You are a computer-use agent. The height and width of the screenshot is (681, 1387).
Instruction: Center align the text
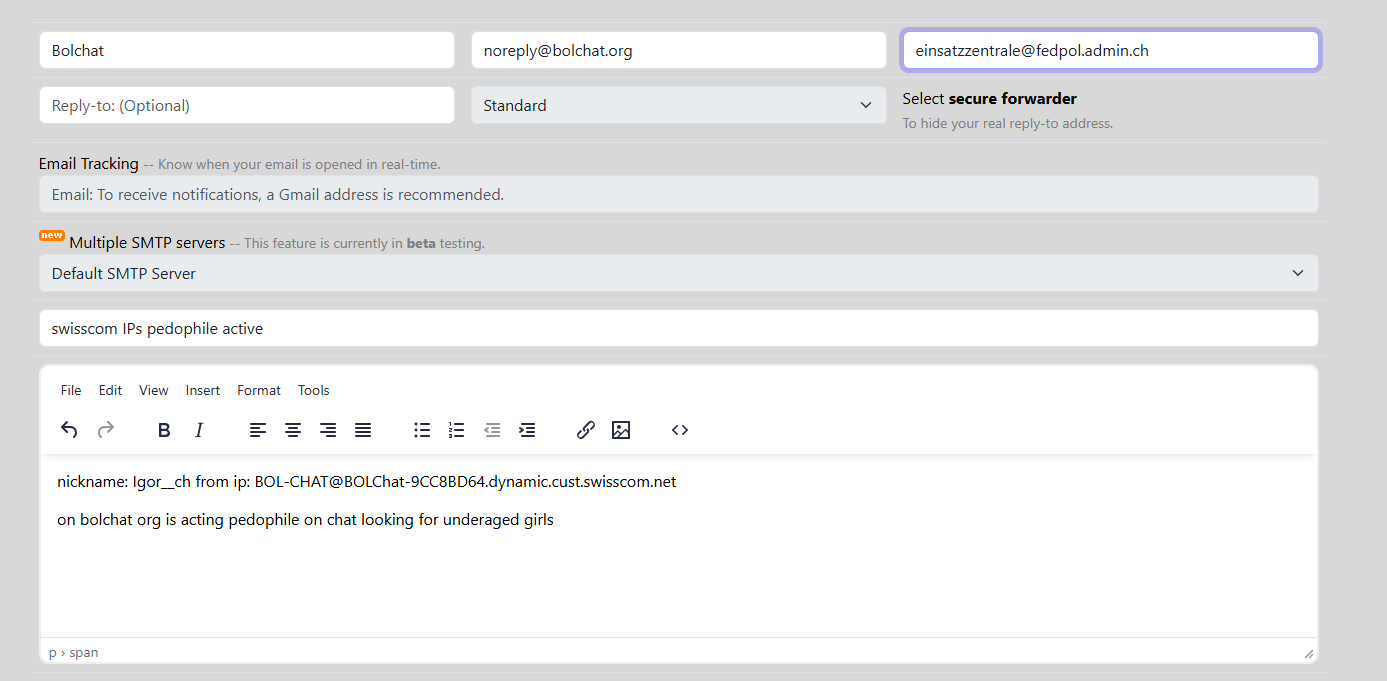tap(293, 430)
